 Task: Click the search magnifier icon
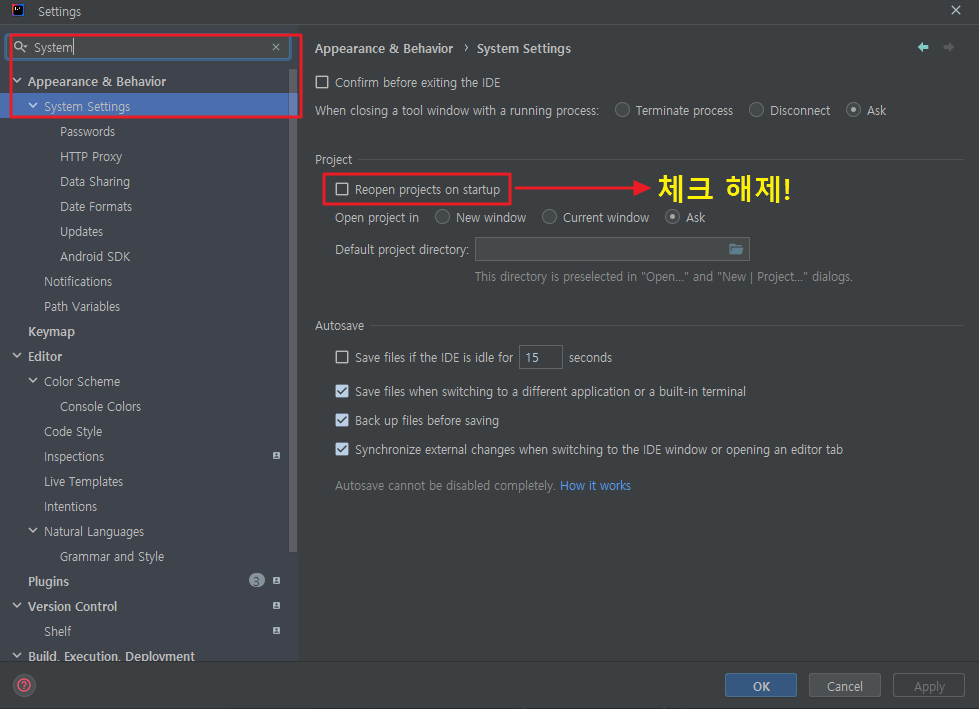[20, 46]
